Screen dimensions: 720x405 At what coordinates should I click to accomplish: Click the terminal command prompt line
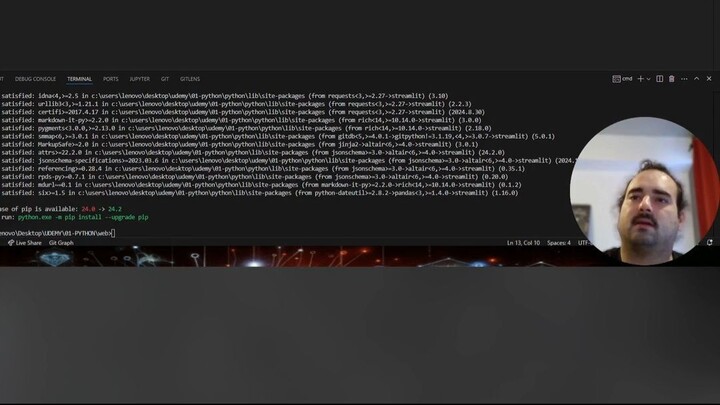[57, 233]
